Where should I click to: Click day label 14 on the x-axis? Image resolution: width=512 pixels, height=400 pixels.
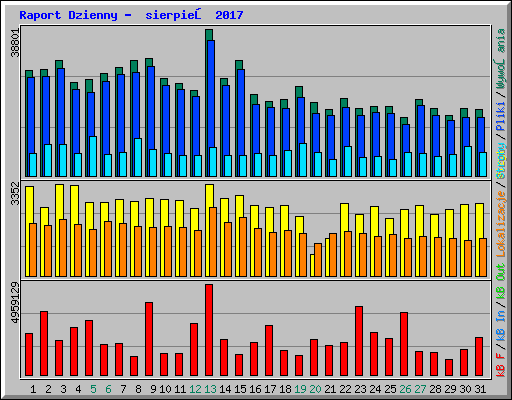[x=225, y=389]
